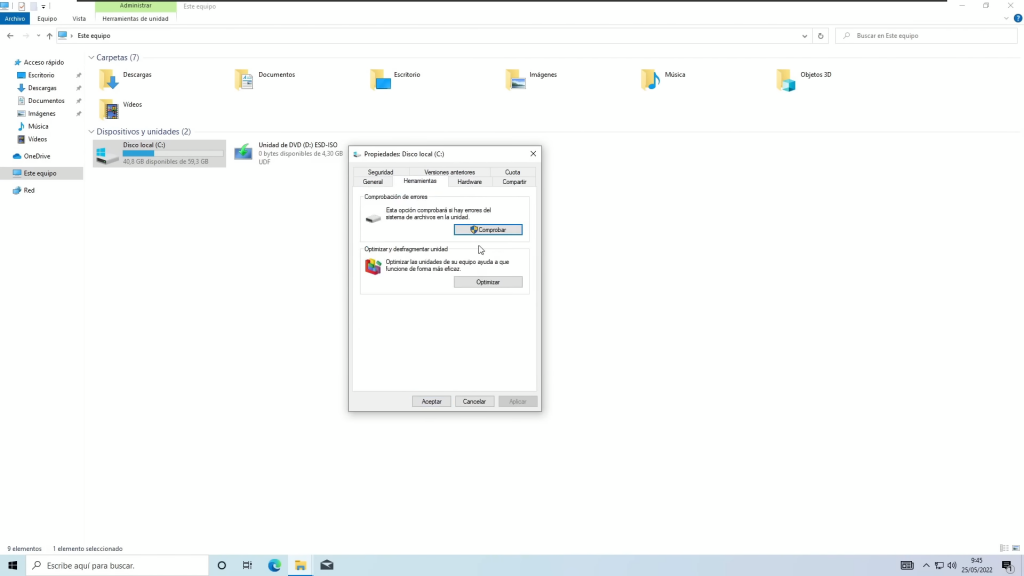Expand the address bar history dropdown

(806, 36)
